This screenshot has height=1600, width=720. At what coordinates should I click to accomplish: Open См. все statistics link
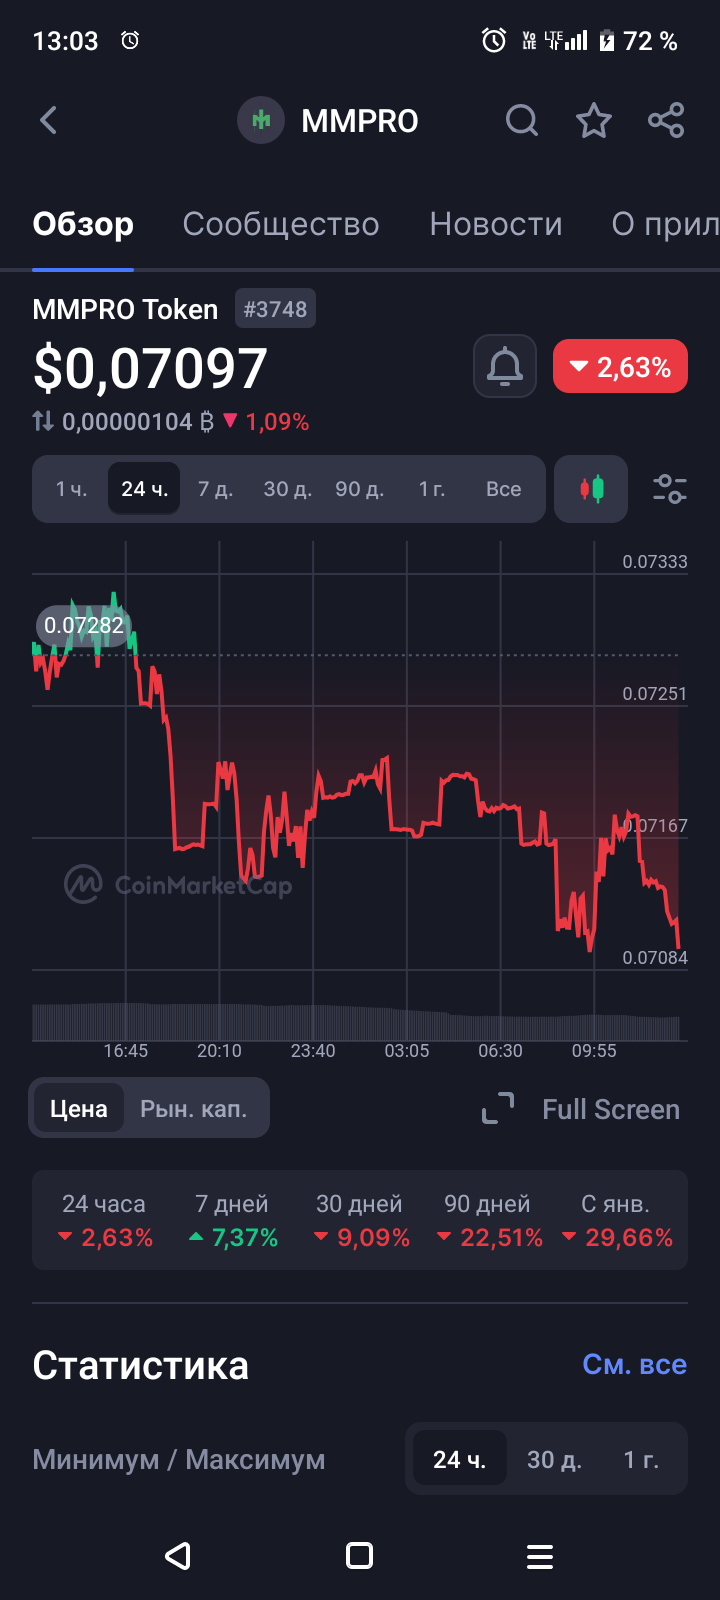(634, 1365)
